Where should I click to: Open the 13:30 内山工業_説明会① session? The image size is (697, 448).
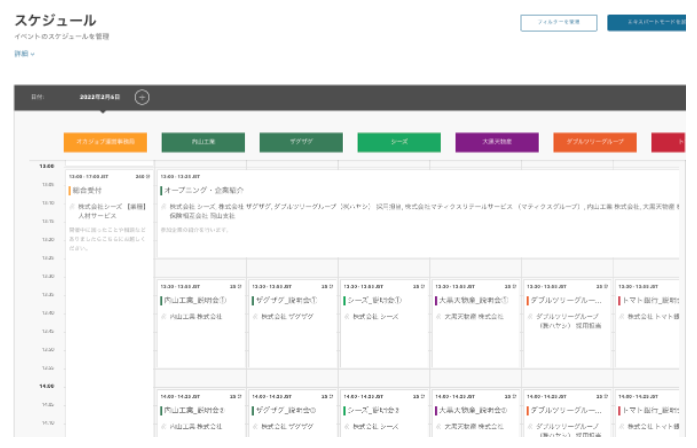point(201,324)
